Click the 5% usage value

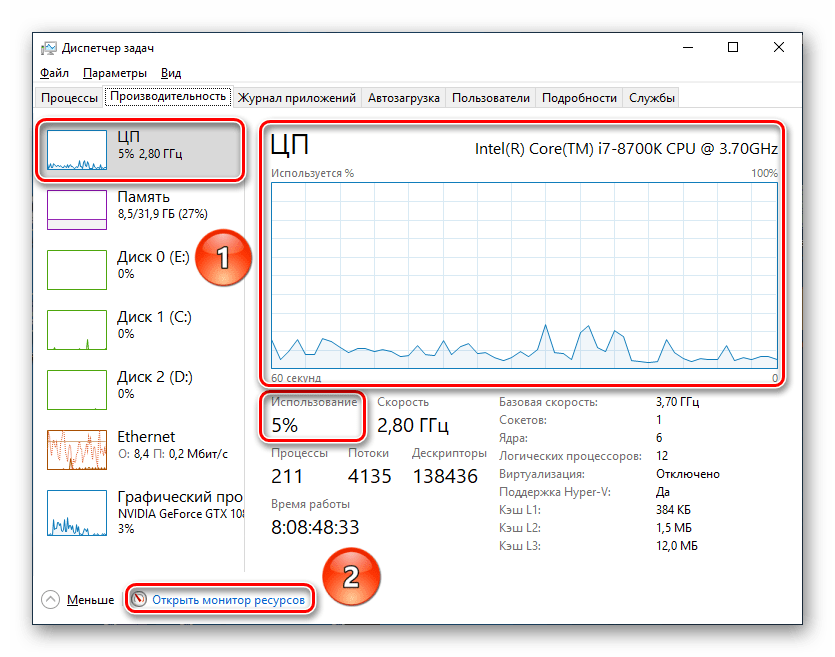[285, 425]
